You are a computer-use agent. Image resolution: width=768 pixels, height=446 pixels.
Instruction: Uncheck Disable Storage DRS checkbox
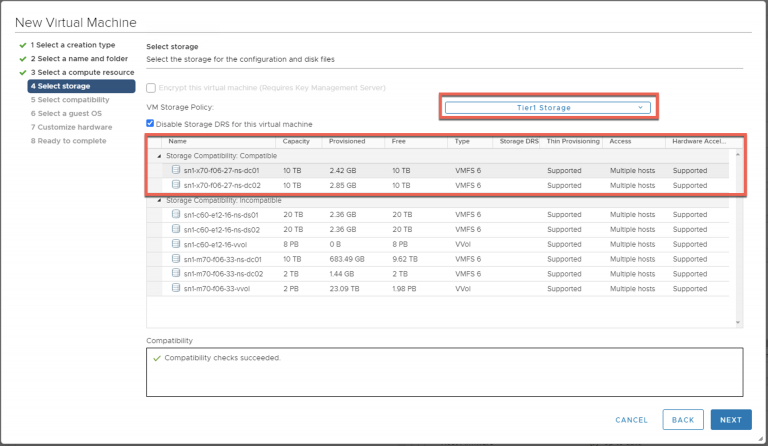pos(151,124)
